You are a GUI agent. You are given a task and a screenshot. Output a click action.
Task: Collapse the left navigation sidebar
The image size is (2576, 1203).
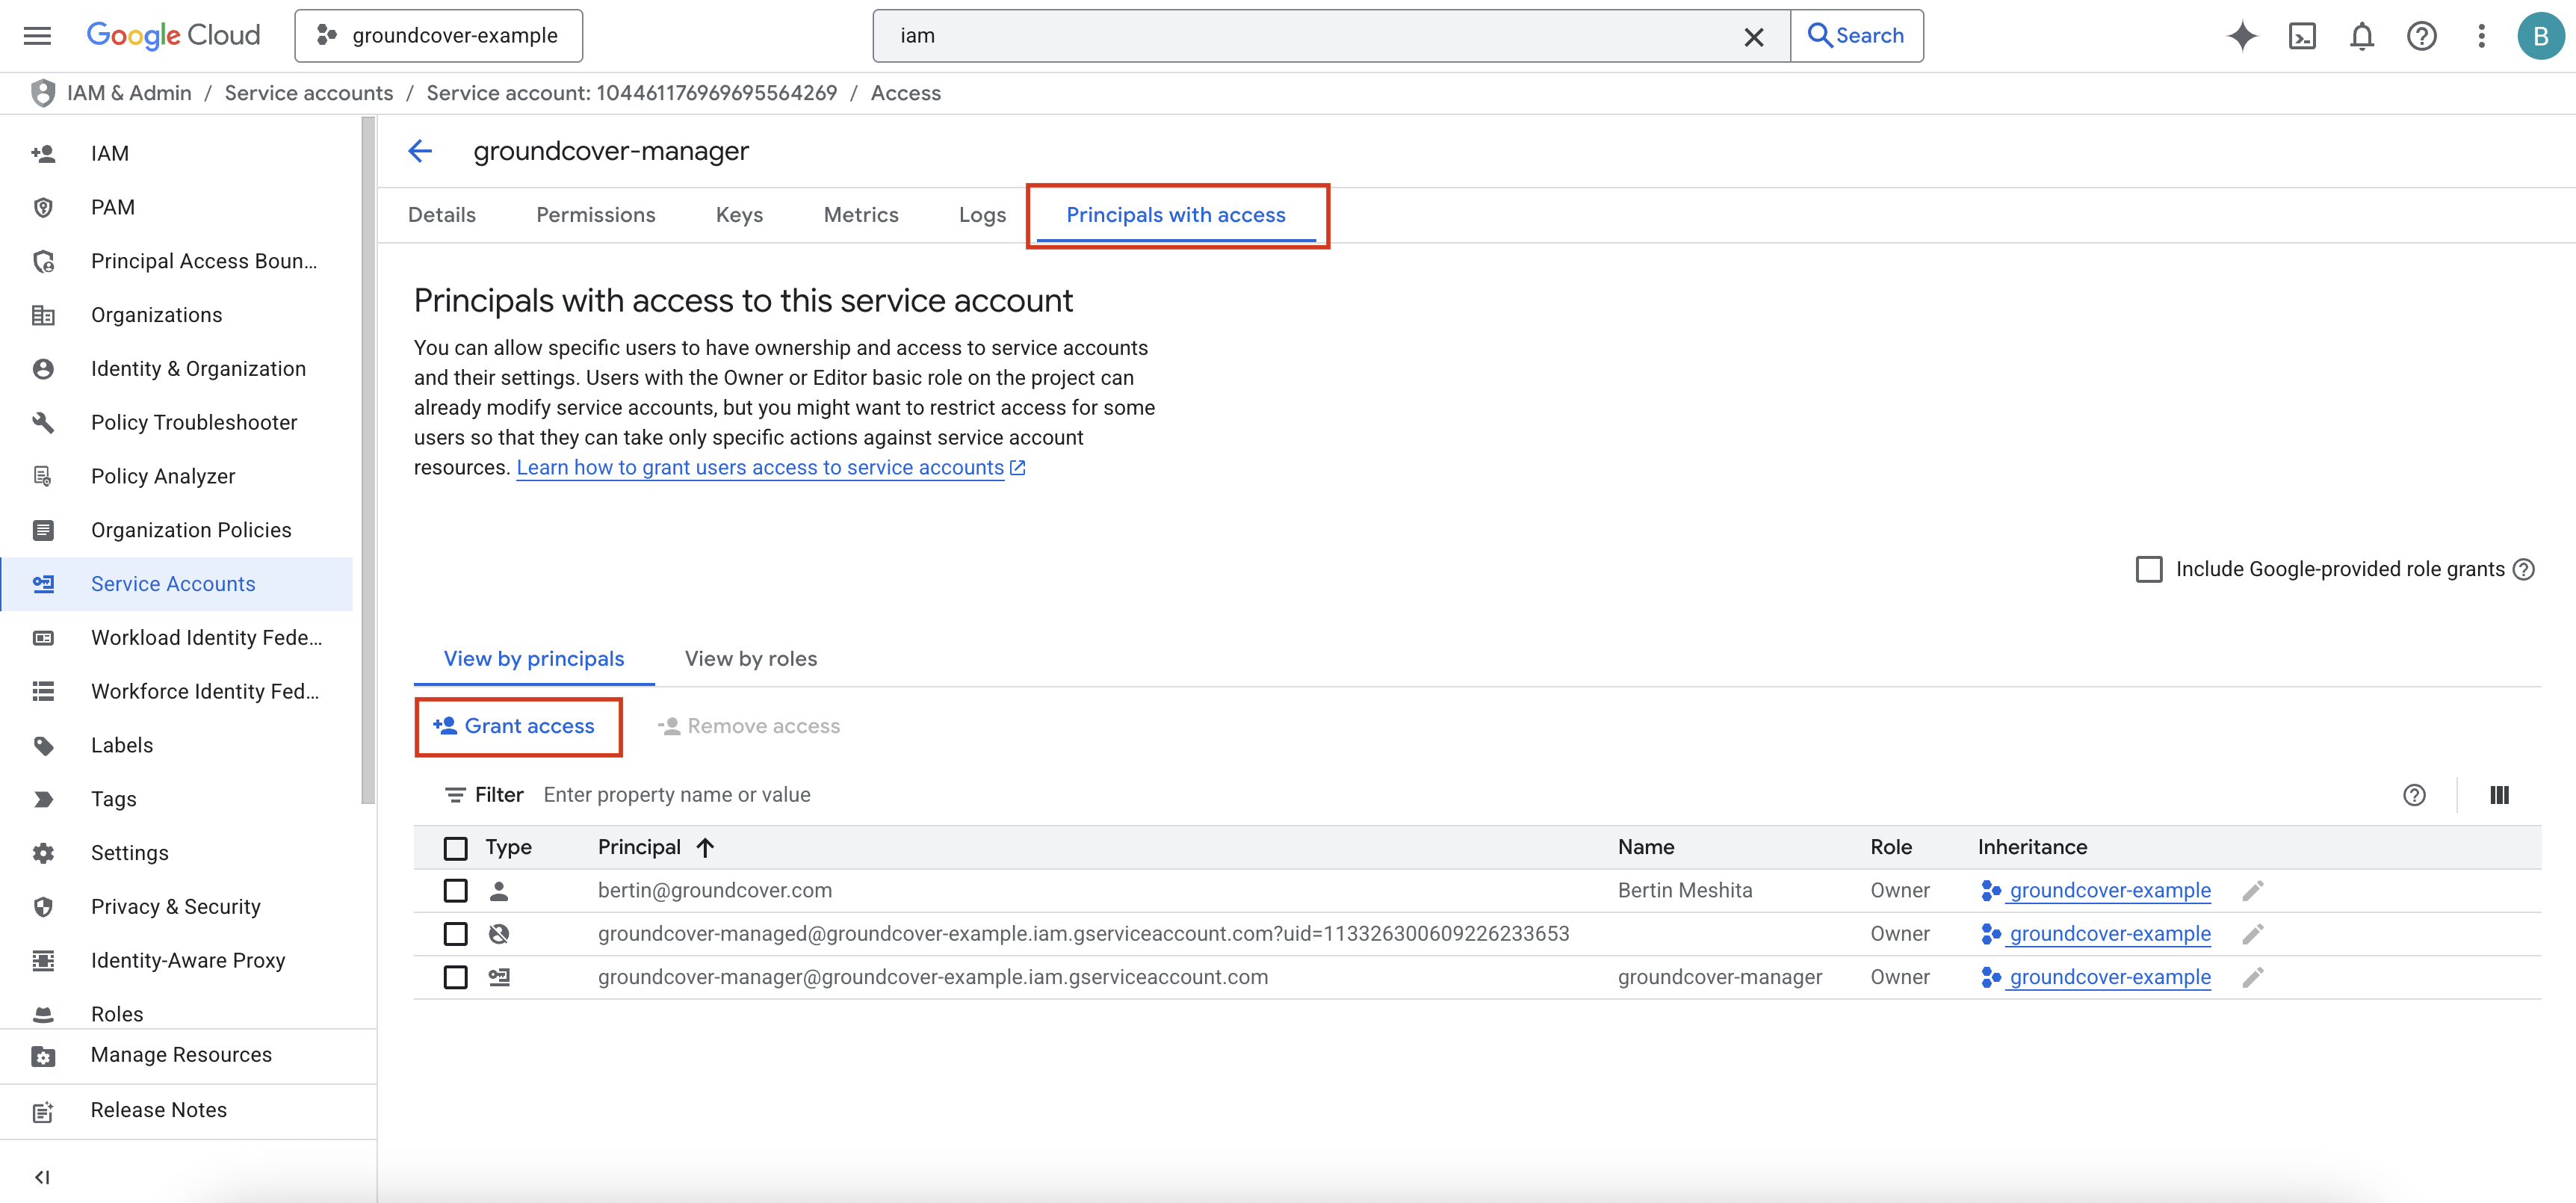(42, 1177)
